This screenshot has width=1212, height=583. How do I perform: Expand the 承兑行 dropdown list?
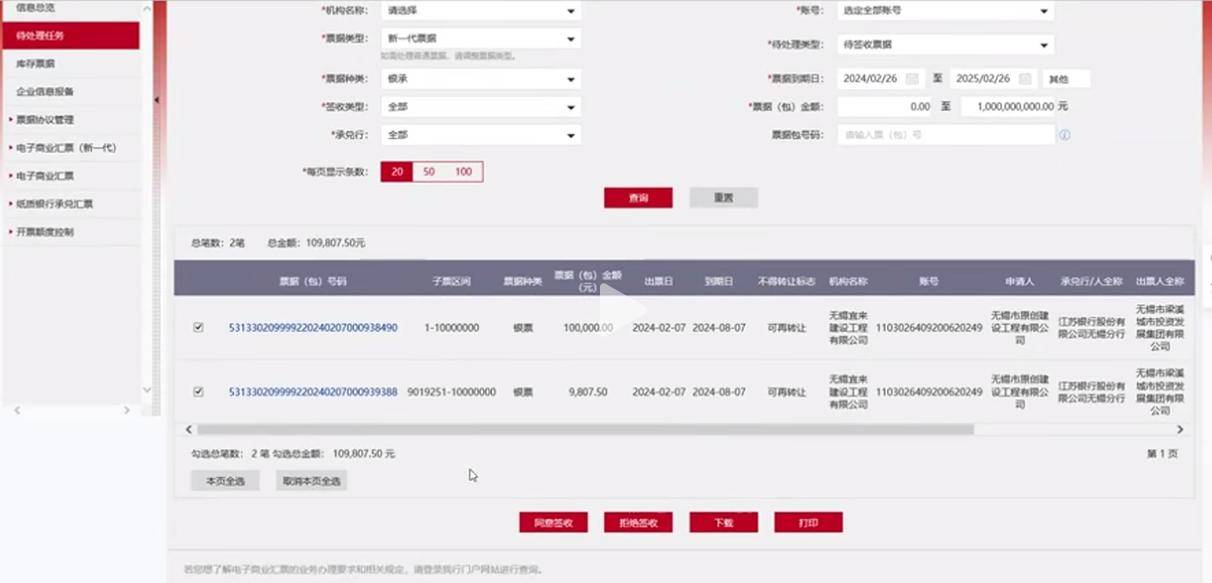click(x=481, y=135)
